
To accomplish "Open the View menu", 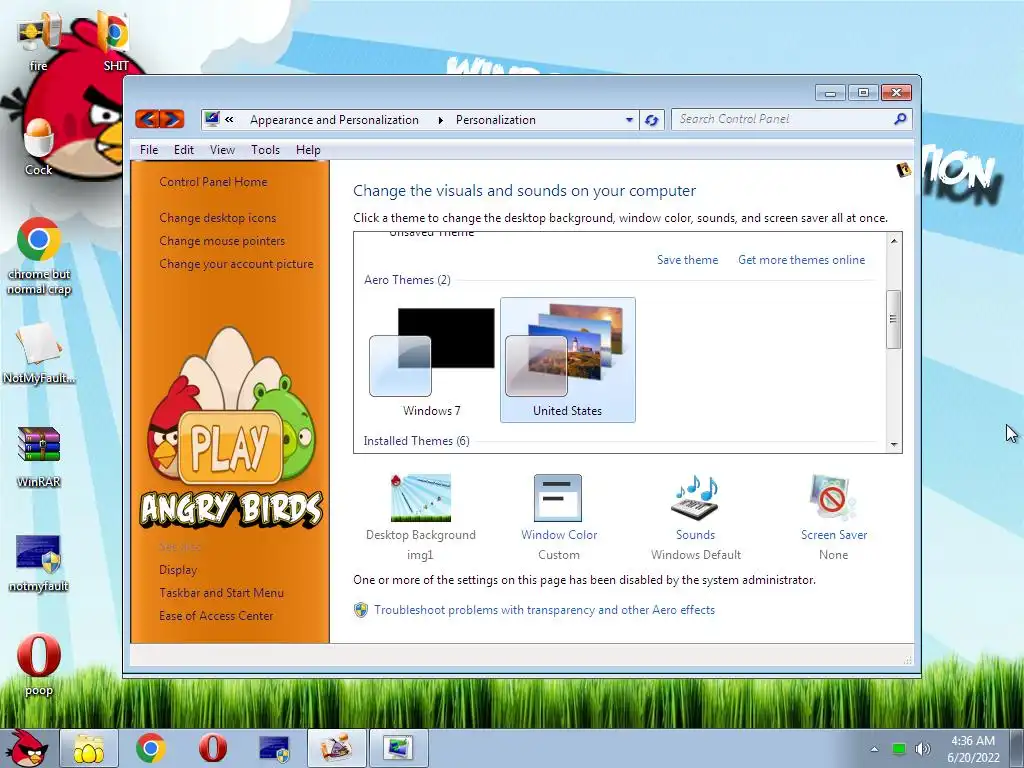I will [222, 150].
